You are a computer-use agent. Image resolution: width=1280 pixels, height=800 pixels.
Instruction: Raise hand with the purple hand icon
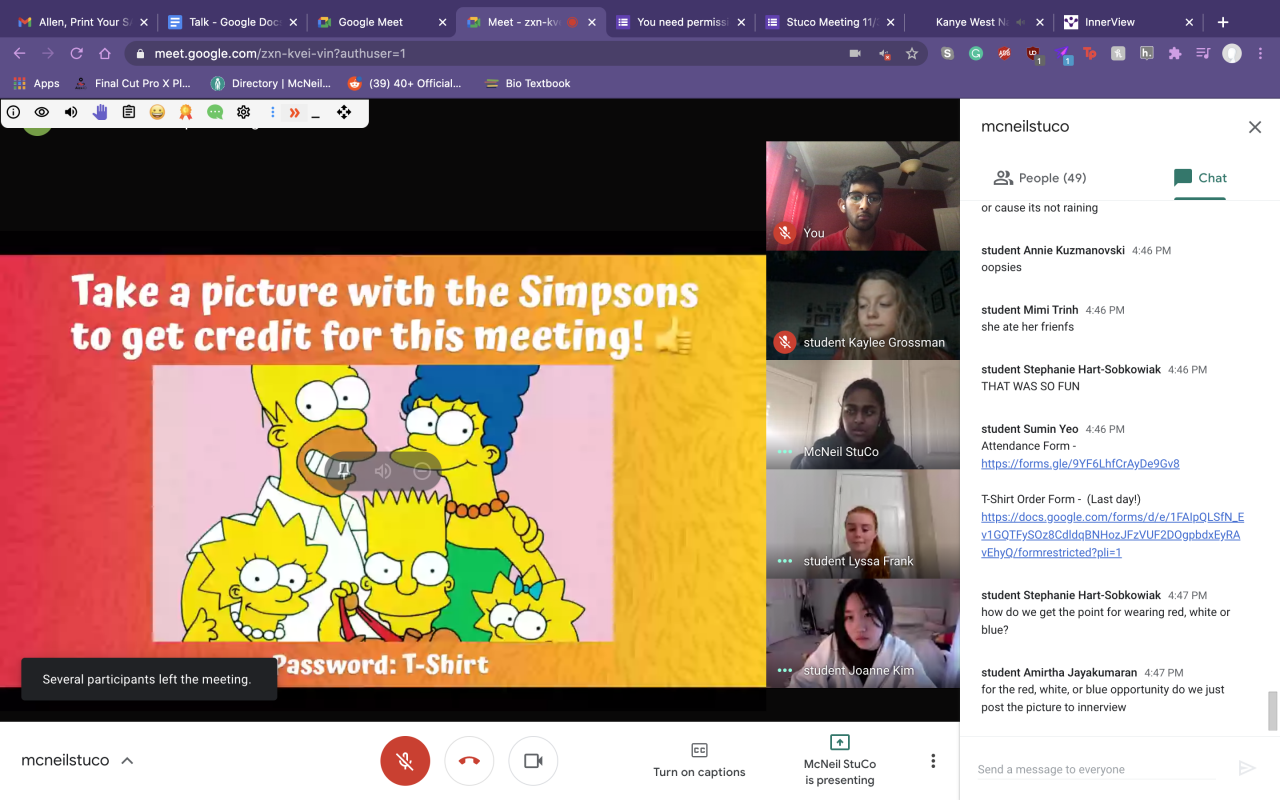[100, 113]
